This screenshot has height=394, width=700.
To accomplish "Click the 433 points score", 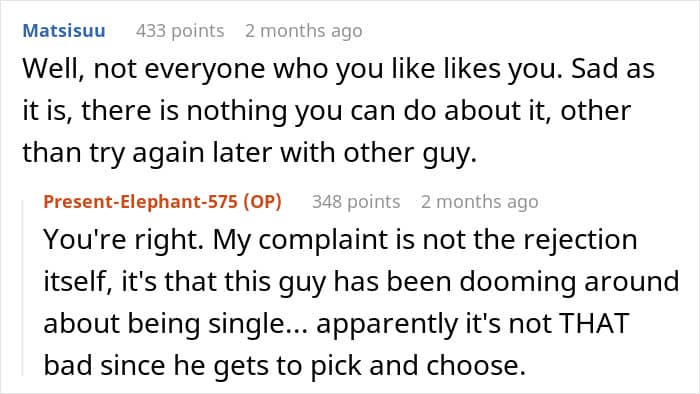I will point(180,31).
